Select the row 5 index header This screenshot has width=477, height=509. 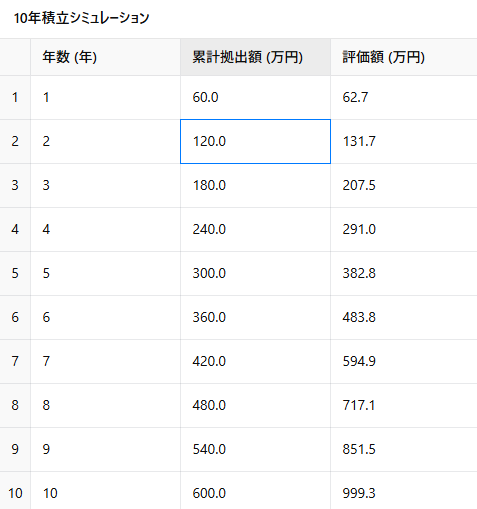coord(15,273)
